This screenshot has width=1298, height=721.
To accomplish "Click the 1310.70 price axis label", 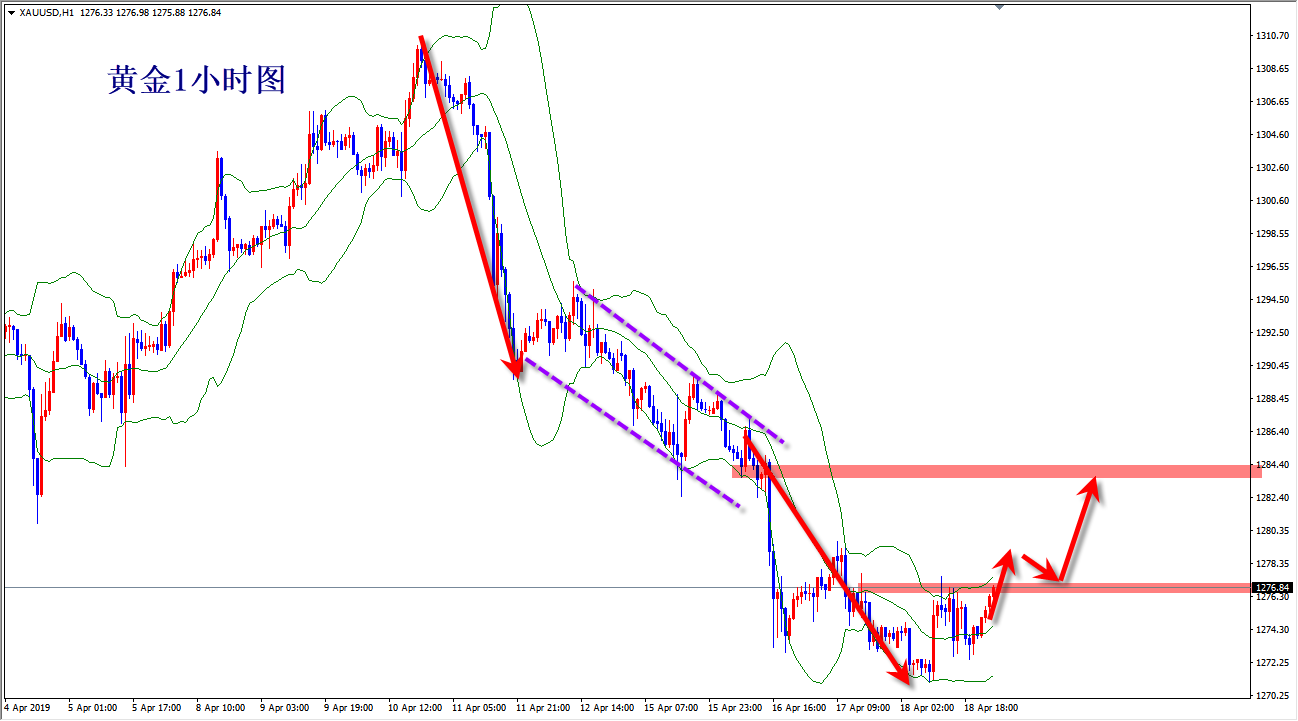I will coord(1273,36).
